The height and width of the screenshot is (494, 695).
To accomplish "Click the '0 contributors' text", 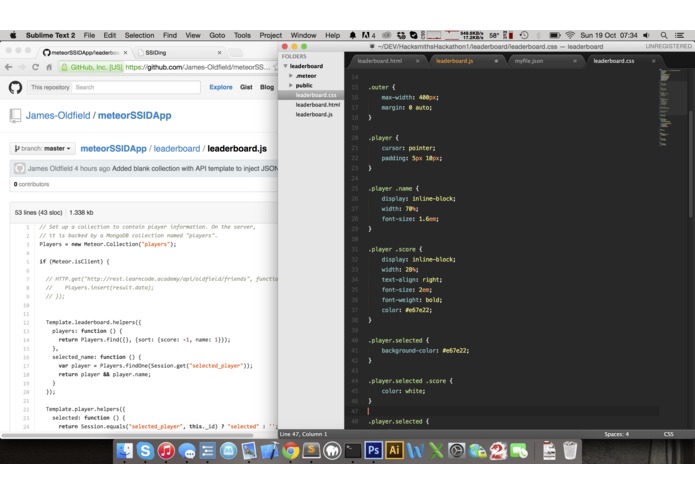I will coord(31,184).
